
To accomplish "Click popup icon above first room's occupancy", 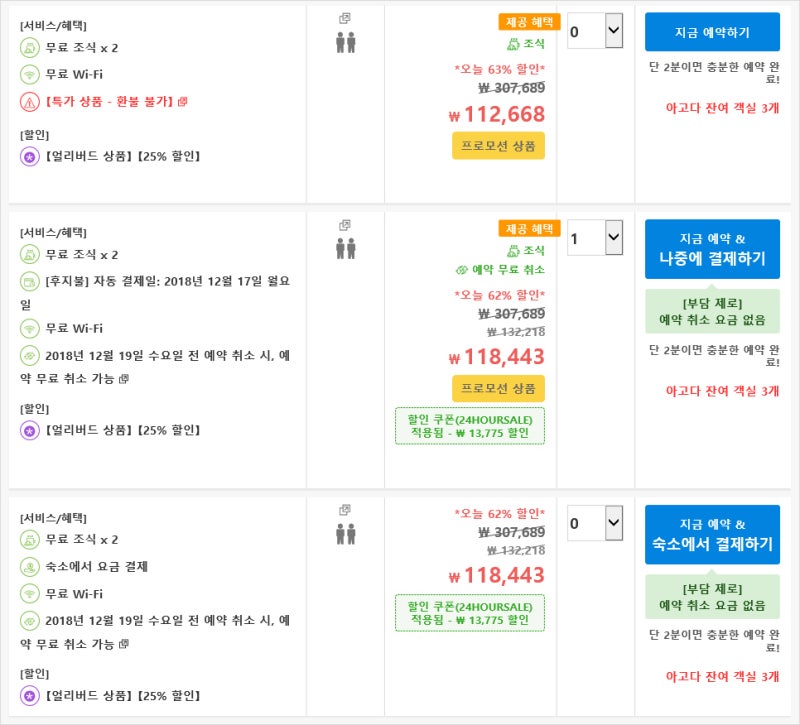I will (x=345, y=18).
